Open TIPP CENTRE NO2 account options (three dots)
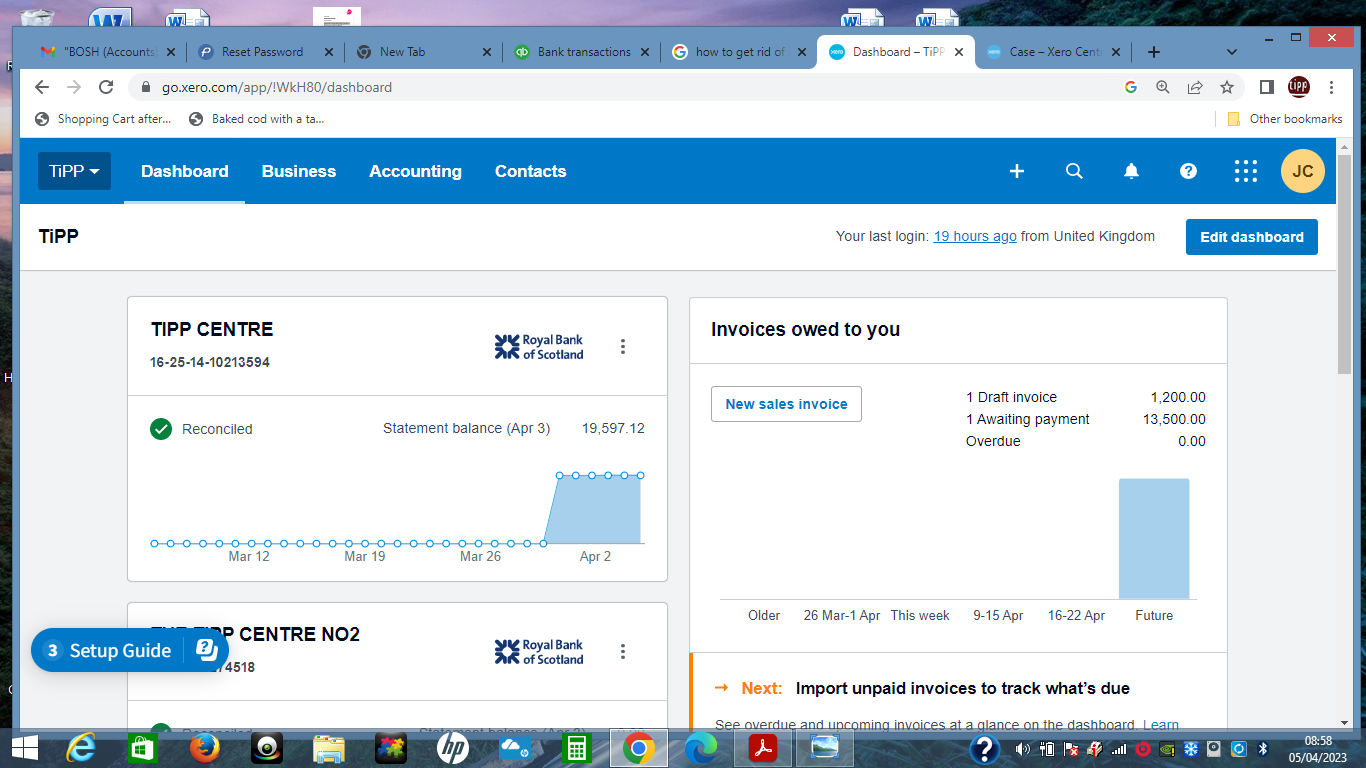The image size is (1366, 768). [623, 652]
